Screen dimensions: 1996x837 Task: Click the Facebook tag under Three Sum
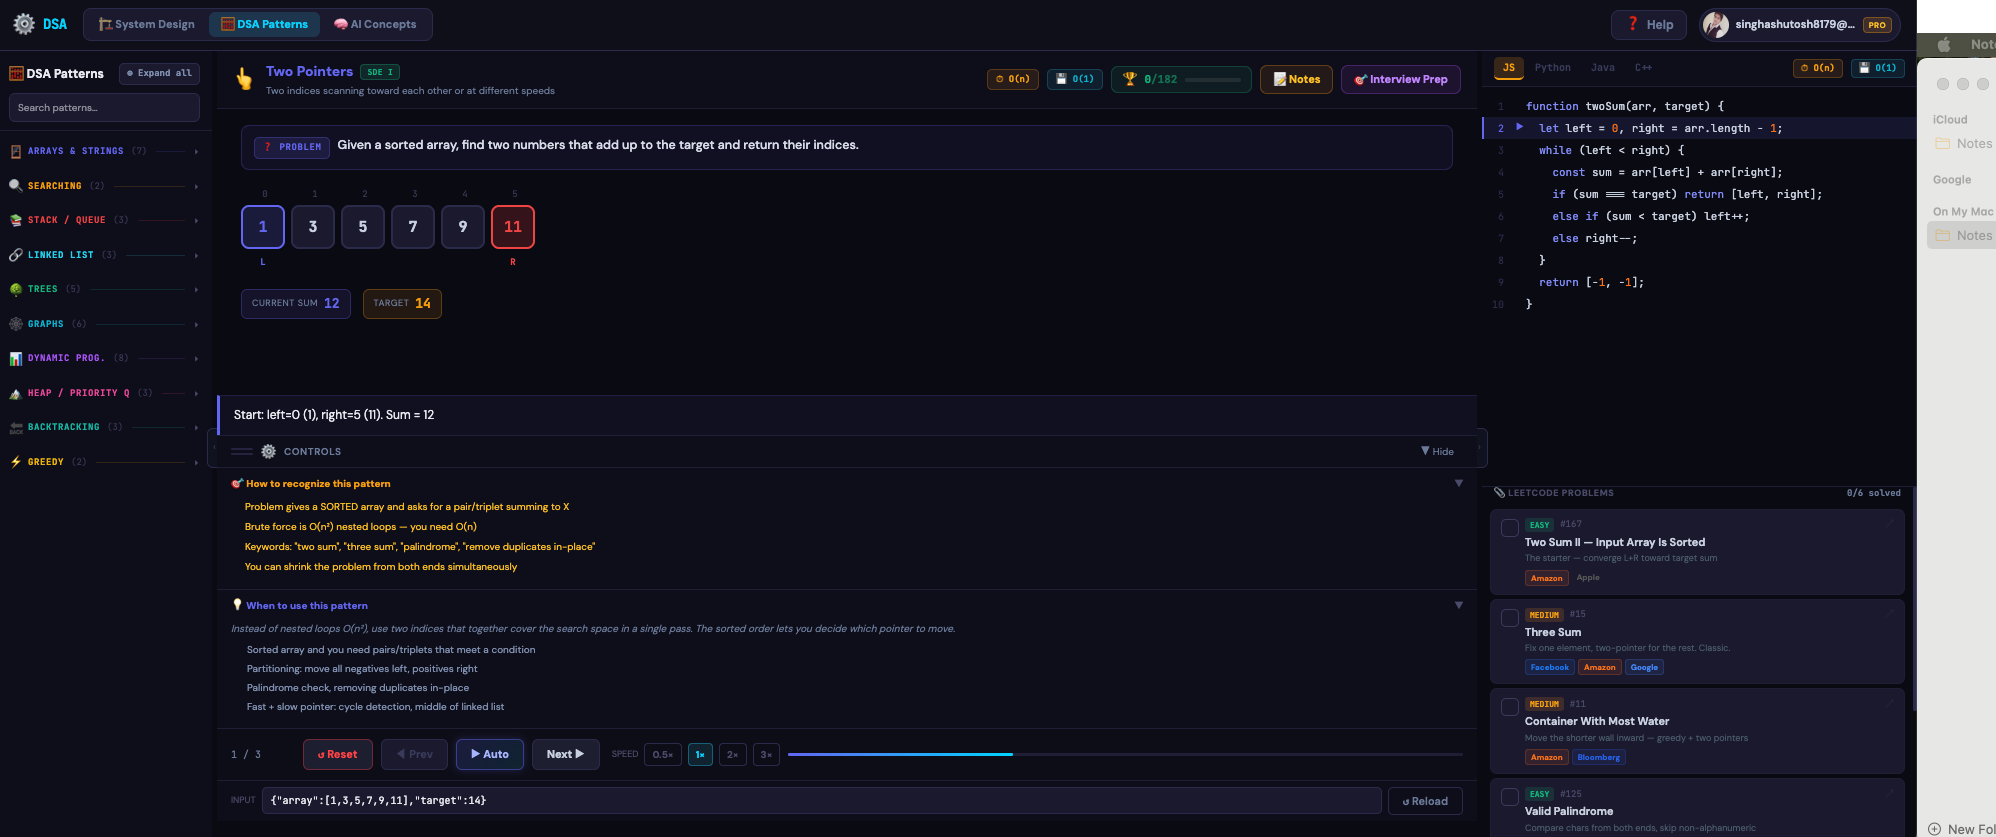1550,668
